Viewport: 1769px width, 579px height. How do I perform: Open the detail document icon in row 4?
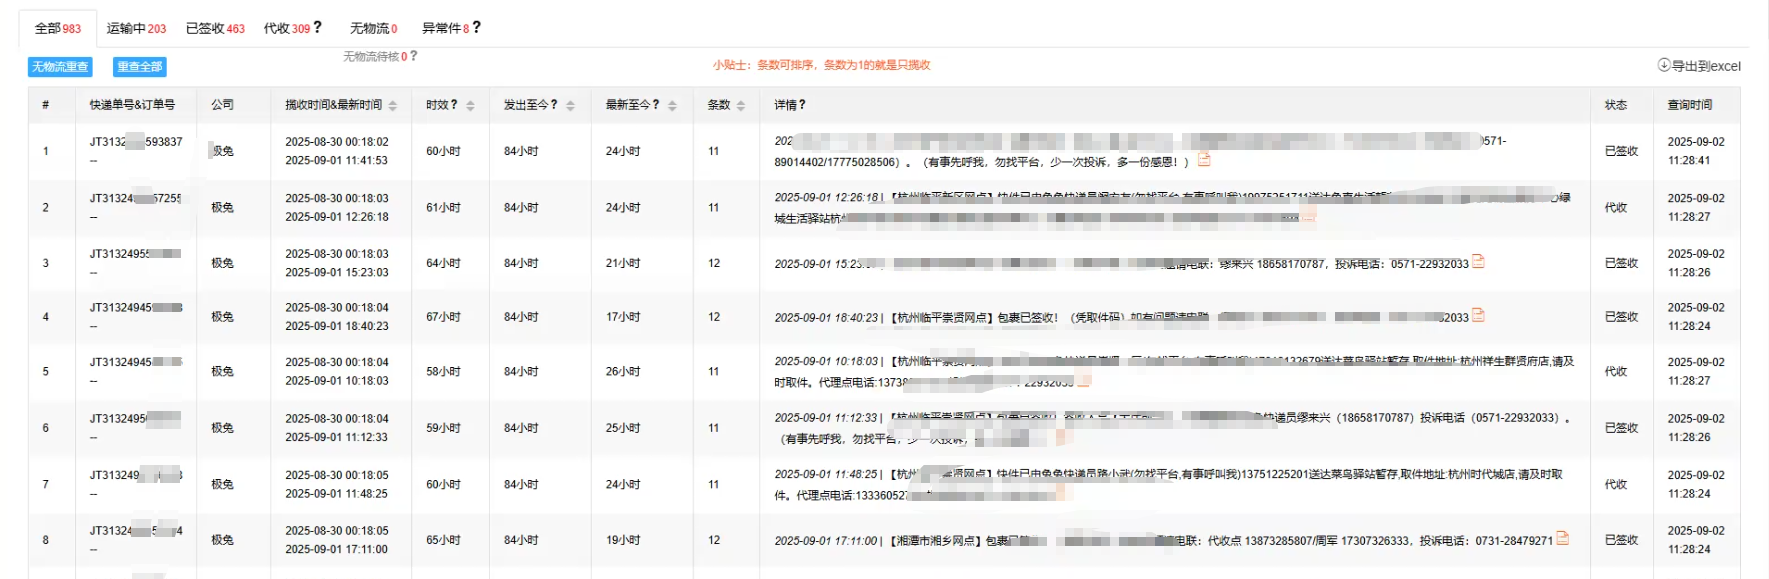[1478, 315]
